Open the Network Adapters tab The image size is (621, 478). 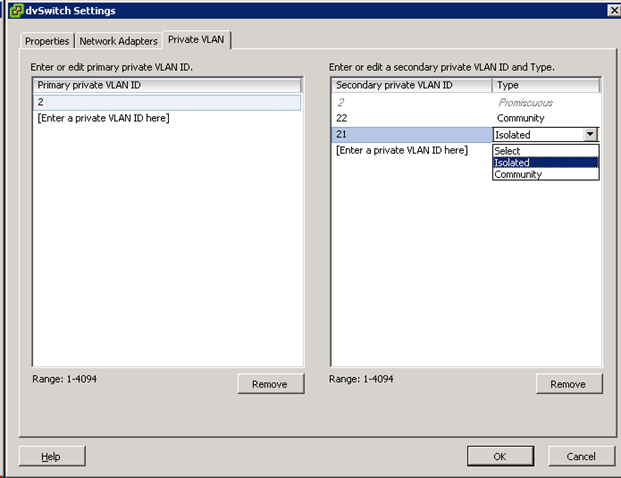(x=118, y=41)
